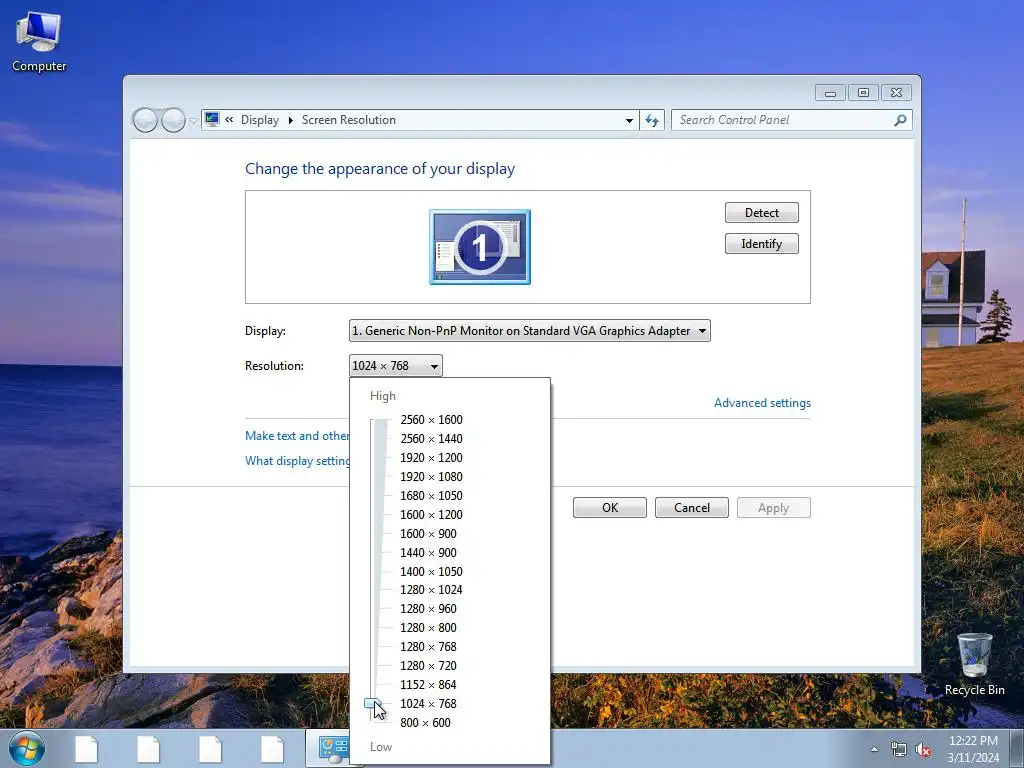Select 1440 × 900 resolution
The image size is (1024, 768).
(x=428, y=552)
